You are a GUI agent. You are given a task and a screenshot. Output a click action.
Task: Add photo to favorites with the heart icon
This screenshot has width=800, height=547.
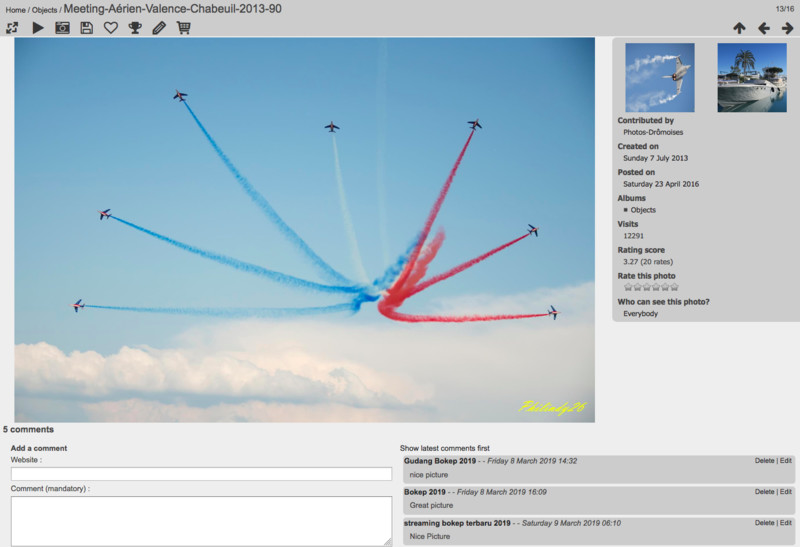click(111, 28)
